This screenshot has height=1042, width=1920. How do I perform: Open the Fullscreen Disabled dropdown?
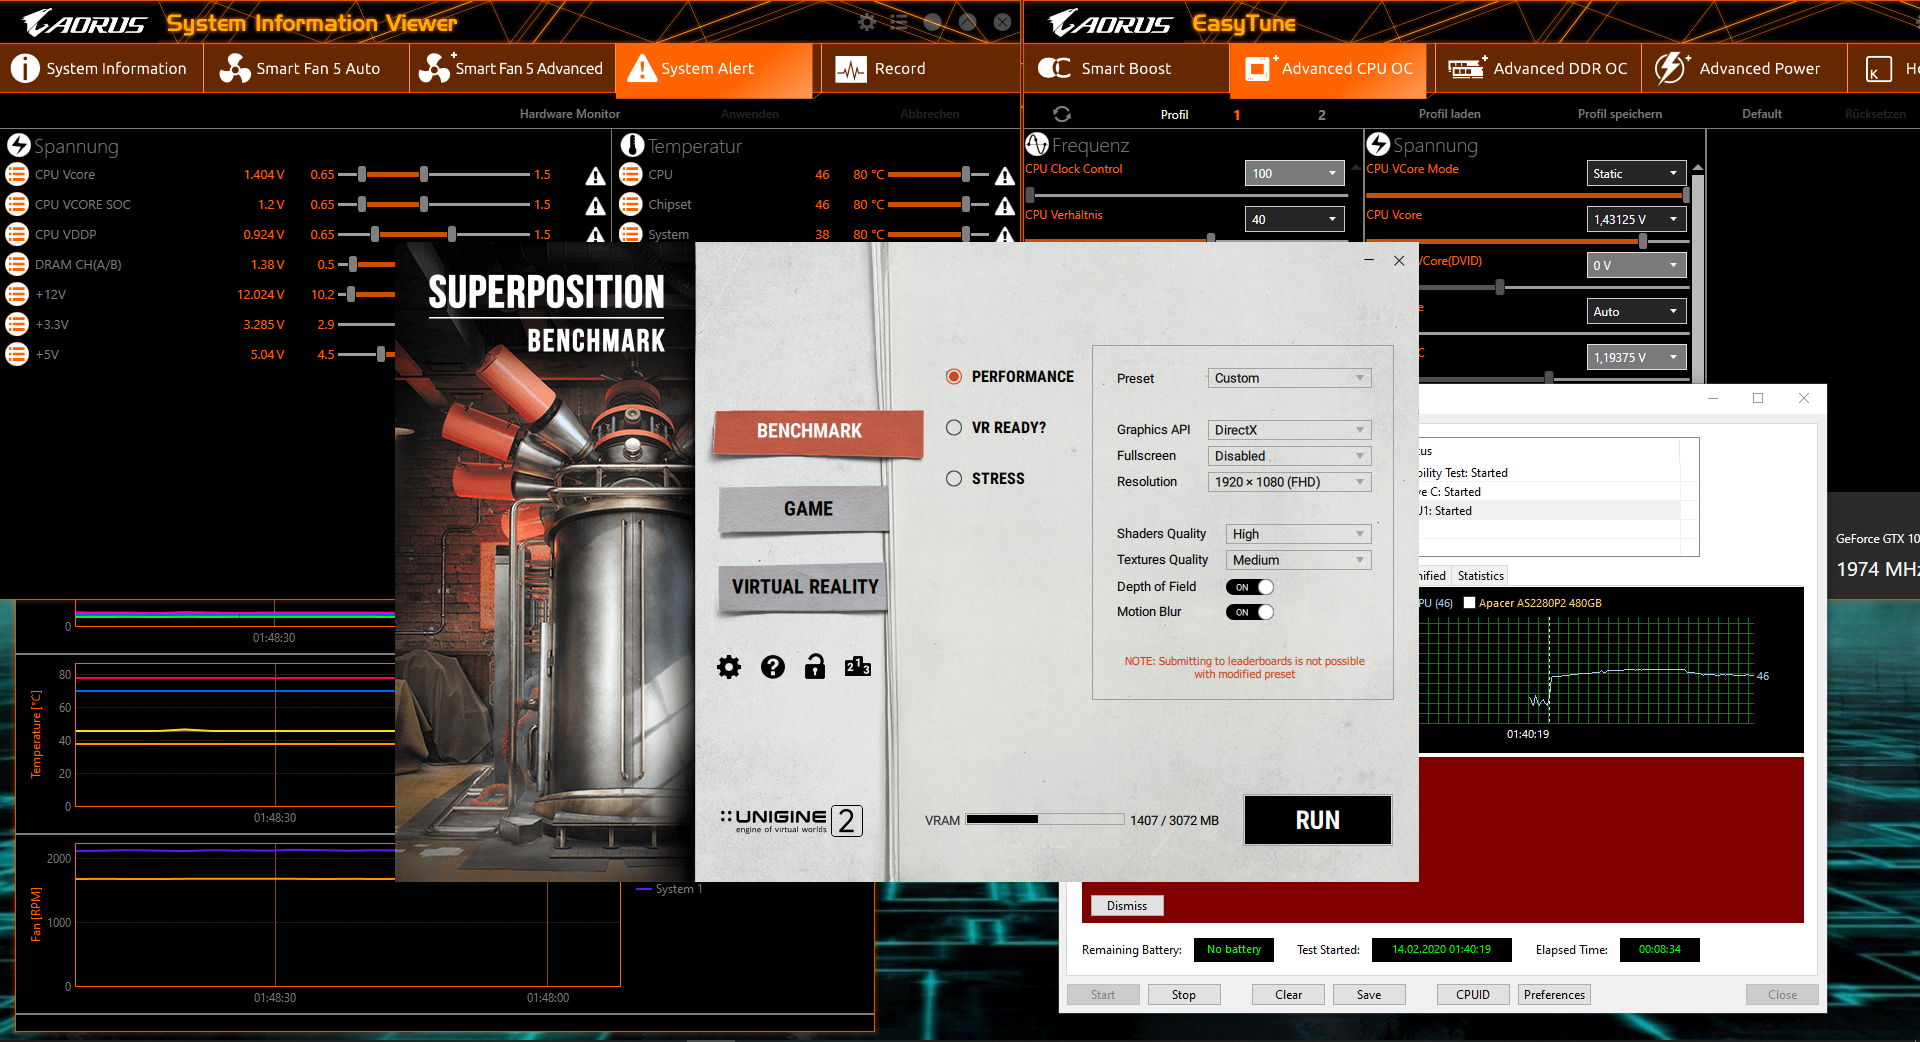pyautogui.click(x=1289, y=456)
